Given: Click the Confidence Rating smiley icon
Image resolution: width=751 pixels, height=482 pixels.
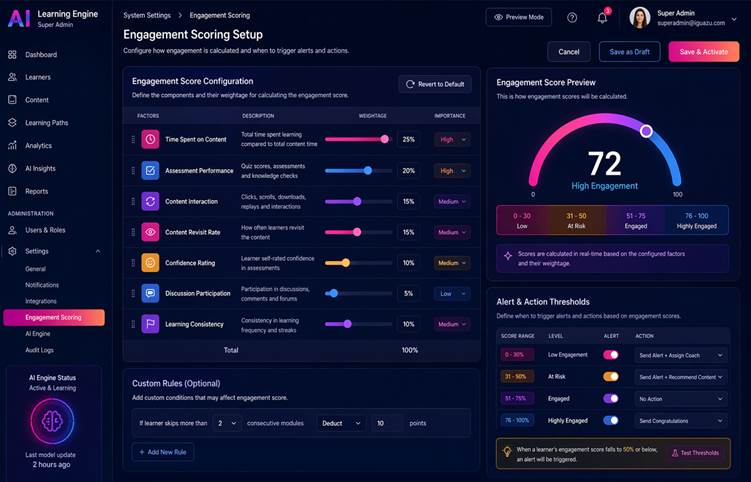Looking at the screenshot, I should [x=150, y=263].
